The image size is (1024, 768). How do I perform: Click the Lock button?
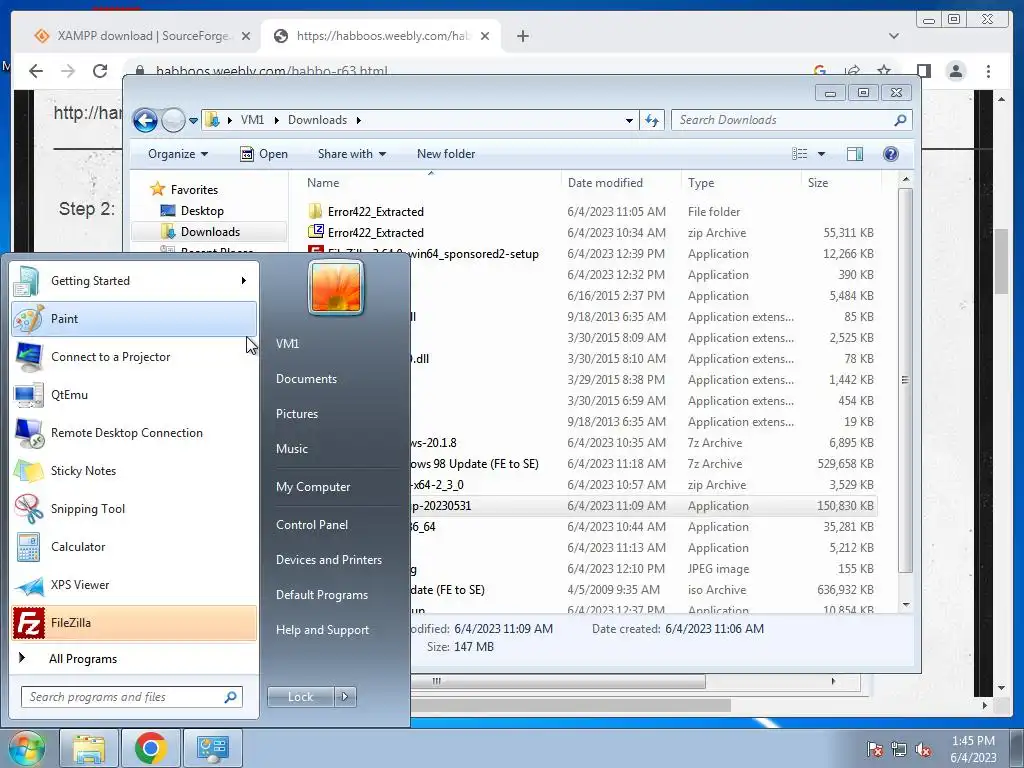[300, 697]
